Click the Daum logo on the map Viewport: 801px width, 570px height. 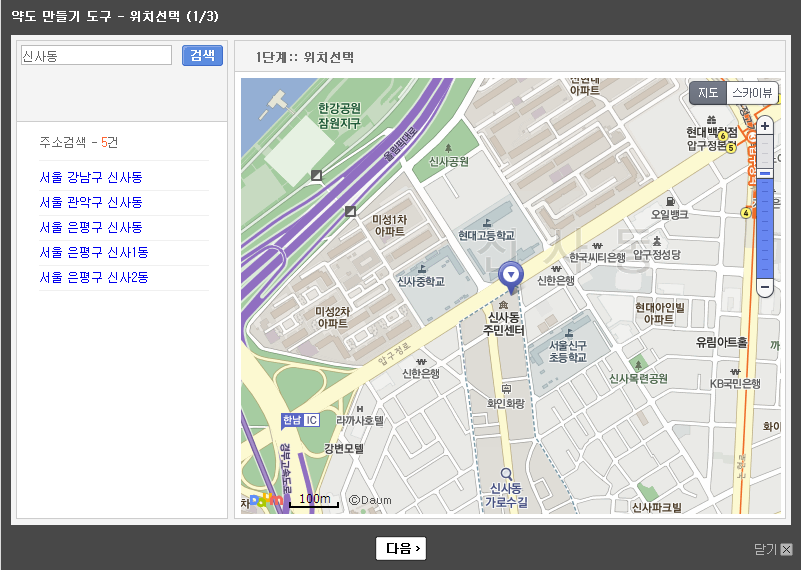tap(265, 500)
